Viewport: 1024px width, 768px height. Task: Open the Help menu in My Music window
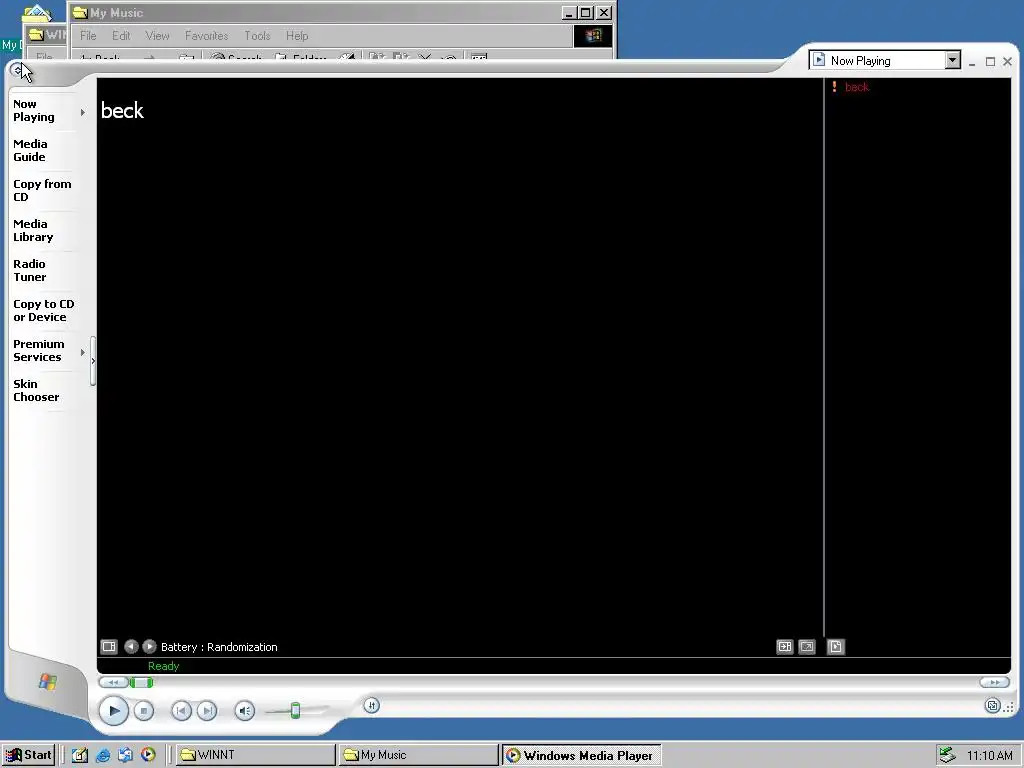tap(297, 36)
